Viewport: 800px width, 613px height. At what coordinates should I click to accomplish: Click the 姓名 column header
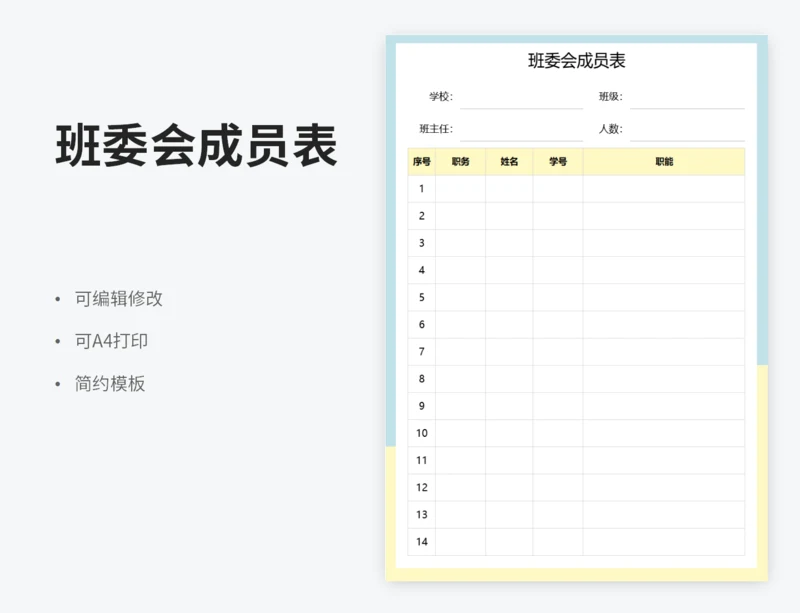[509, 162]
